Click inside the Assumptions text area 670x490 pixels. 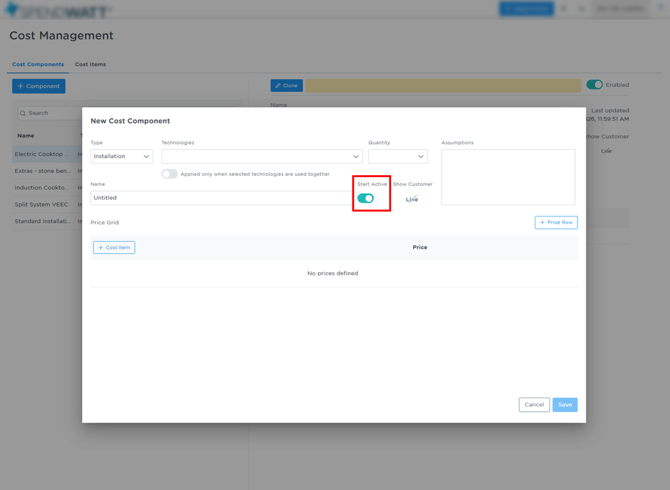click(508, 177)
